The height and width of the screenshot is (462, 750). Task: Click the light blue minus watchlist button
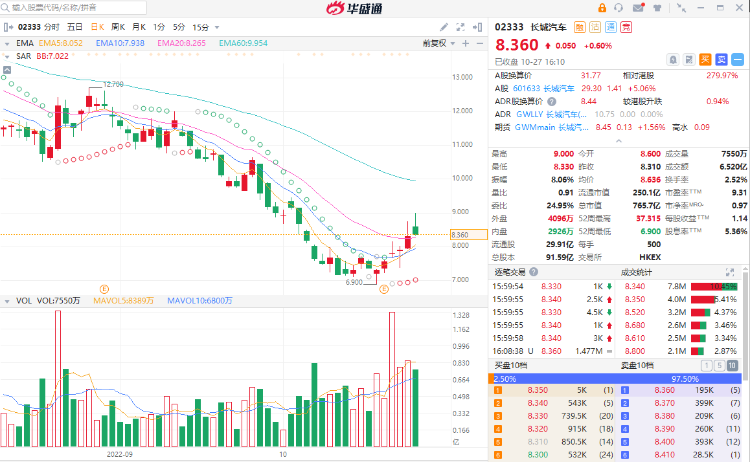[x=738, y=60]
